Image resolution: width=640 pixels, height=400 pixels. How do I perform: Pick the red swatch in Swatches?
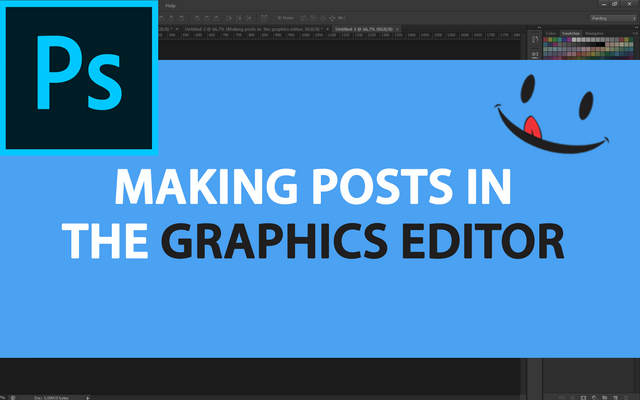point(545,40)
